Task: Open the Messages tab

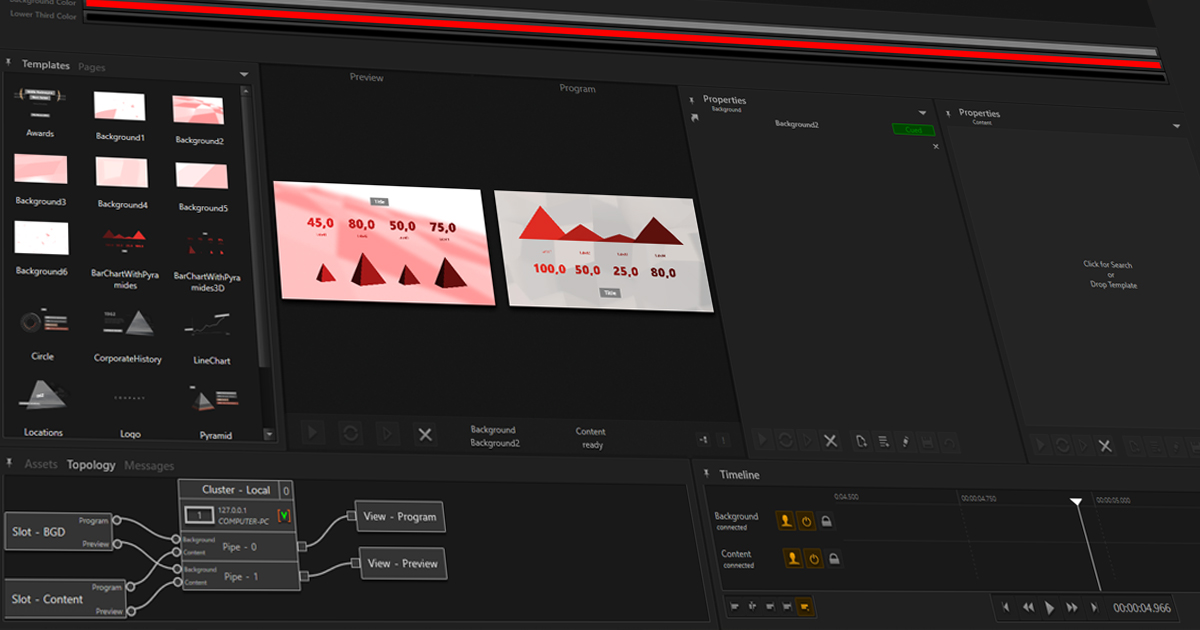Action: coord(148,466)
